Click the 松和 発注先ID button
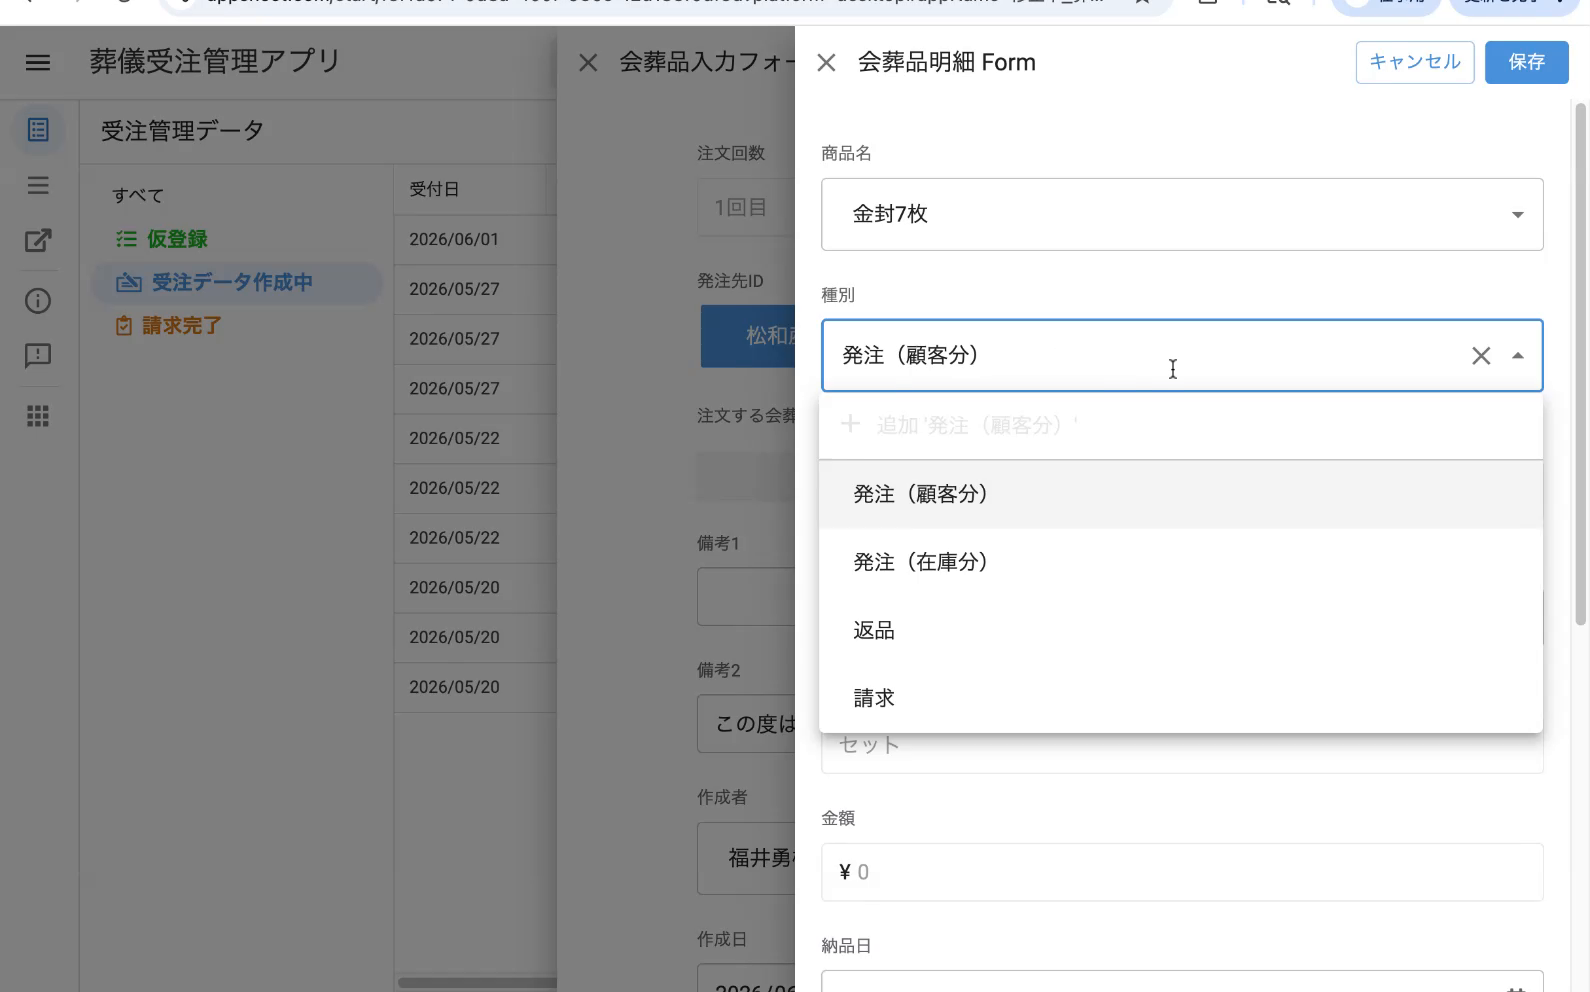Screen dimensions: 1590x992 pyautogui.click(x=748, y=336)
